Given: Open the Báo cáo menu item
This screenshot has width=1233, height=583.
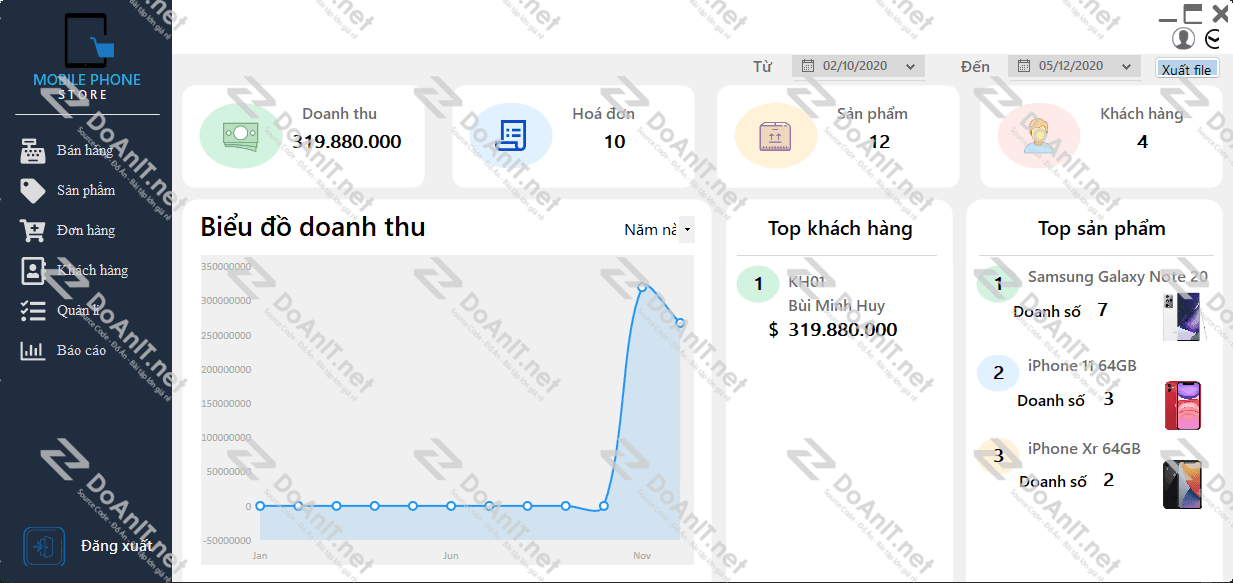Looking at the screenshot, I should pyautogui.click(x=81, y=351).
